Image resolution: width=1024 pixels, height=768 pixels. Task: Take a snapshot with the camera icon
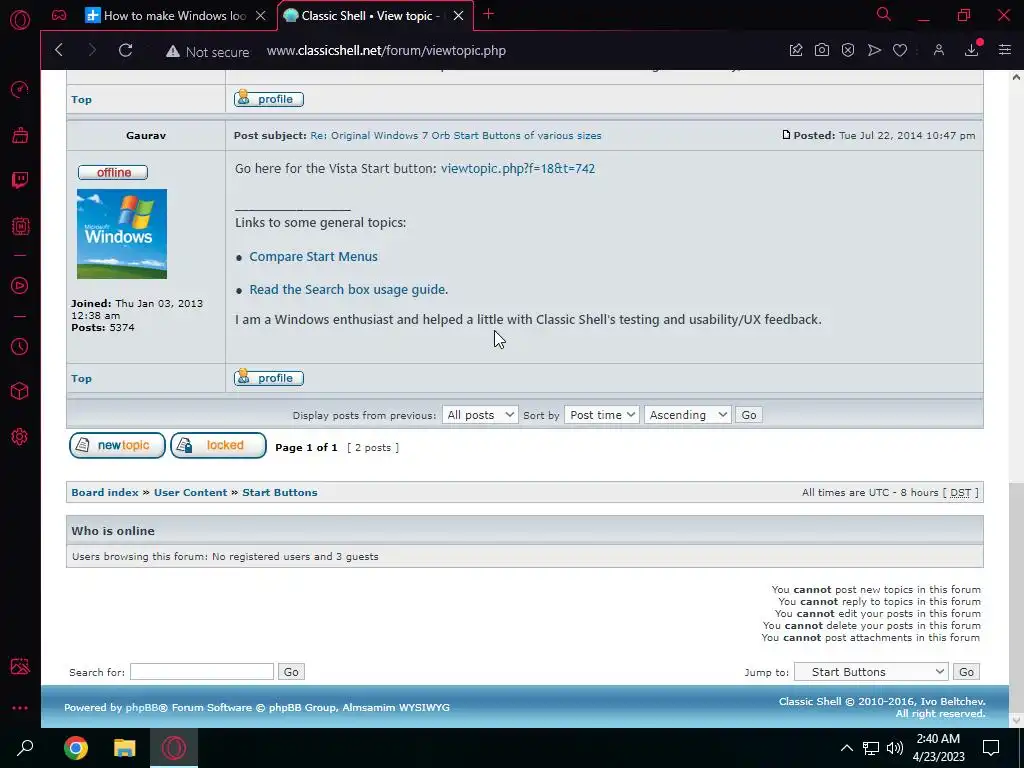(x=822, y=50)
